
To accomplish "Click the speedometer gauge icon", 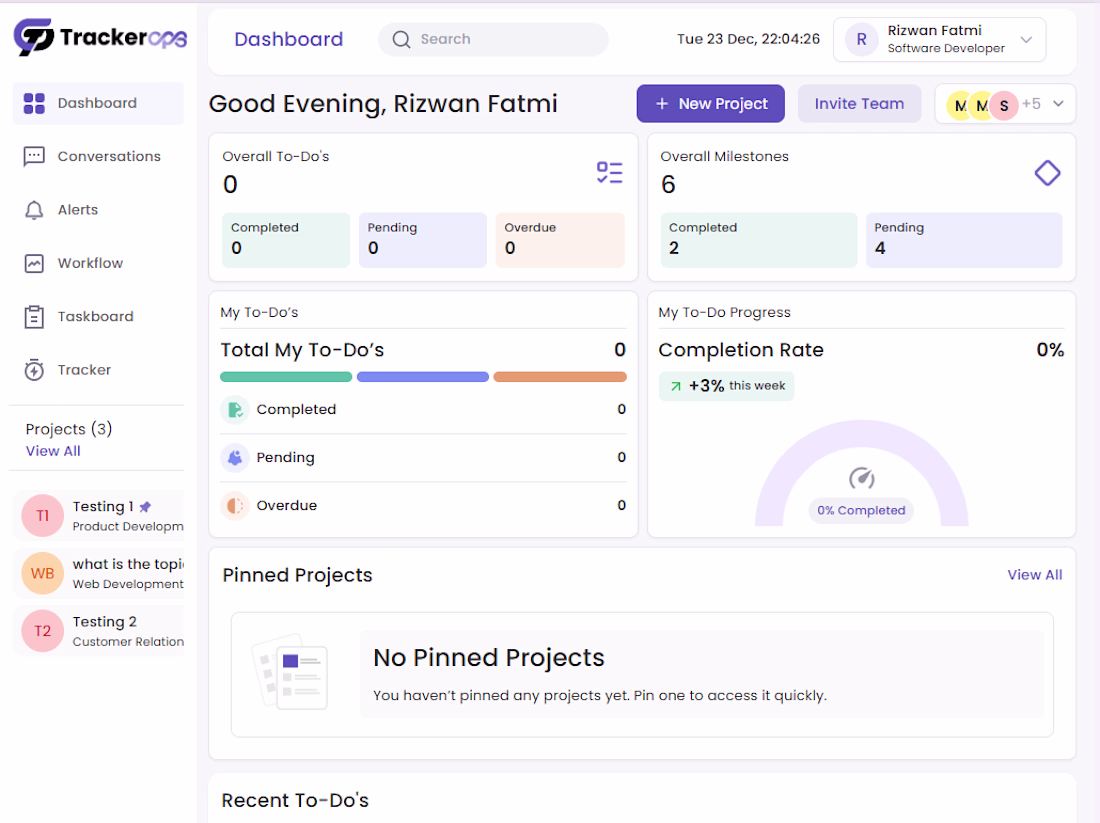I will (861, 479).
